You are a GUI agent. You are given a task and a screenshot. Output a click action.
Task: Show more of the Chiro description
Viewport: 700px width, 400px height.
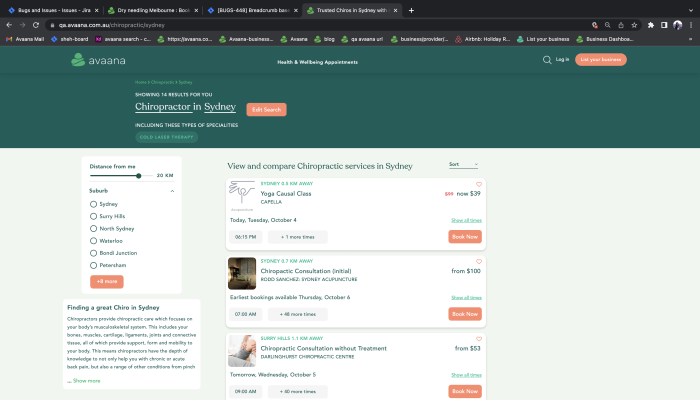pos(87,381)
